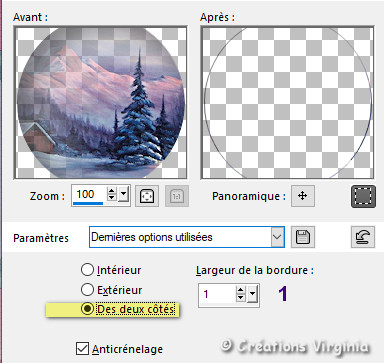Increase zoom with the up spinner arrow
Screen dimensions: 384x363
(112, 191)
